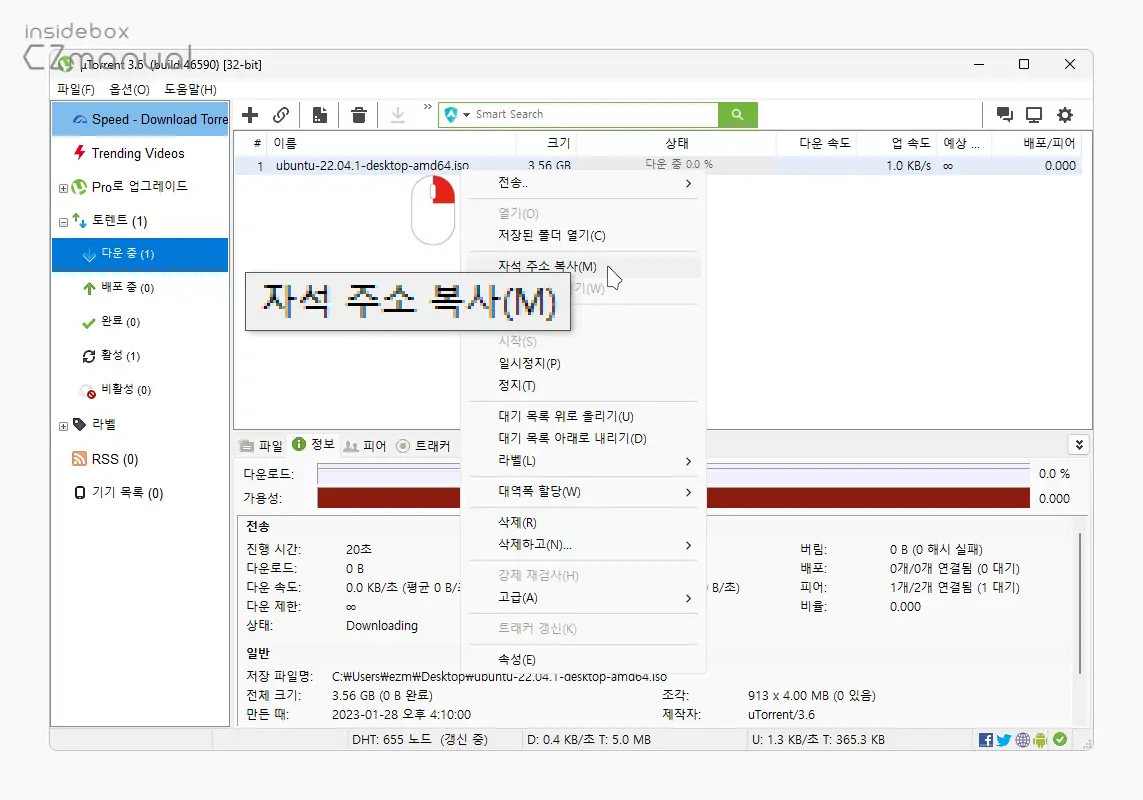Click the 가용성 red availability bar
Viewport: 1143px width, 800px height.
(x=674, y=498)
